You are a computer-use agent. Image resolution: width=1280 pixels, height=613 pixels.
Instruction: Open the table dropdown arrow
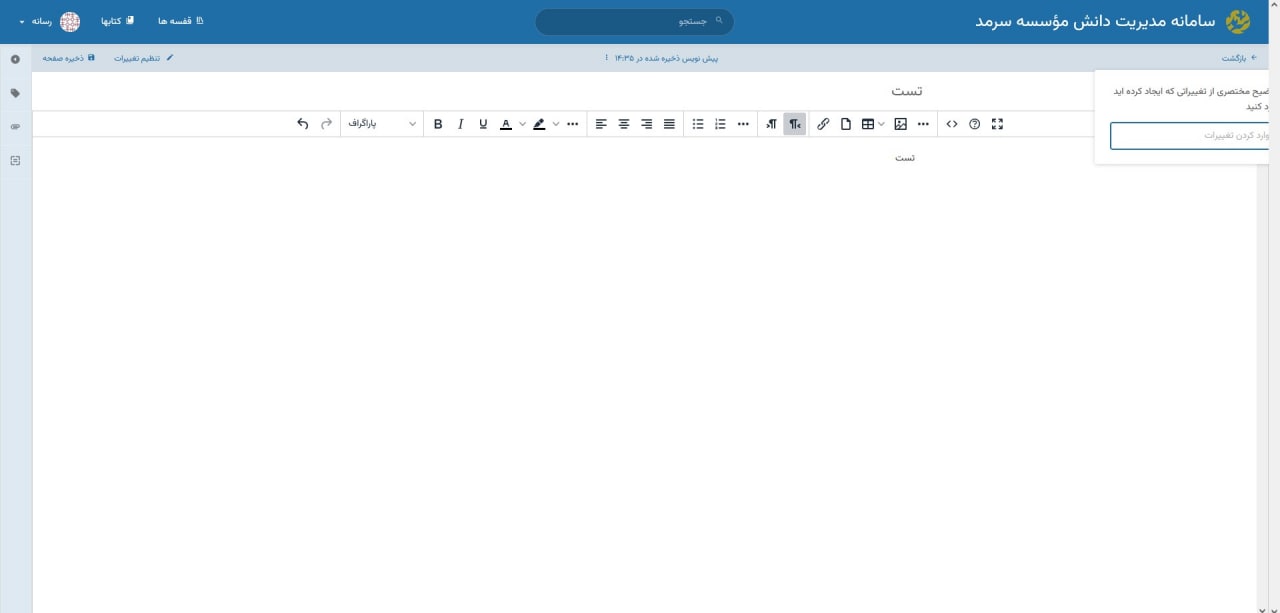(881, 124)
